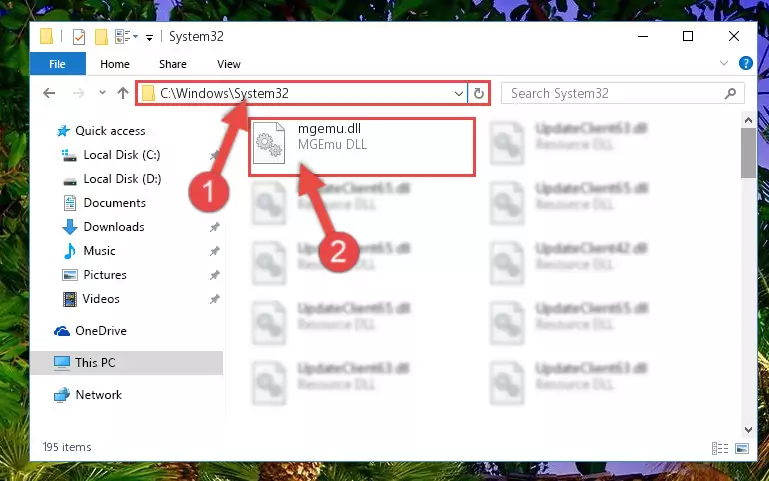This screenshot has height=481, width=769.
Task: Click the pin icon beside Downloads
Action: point(214,227)
